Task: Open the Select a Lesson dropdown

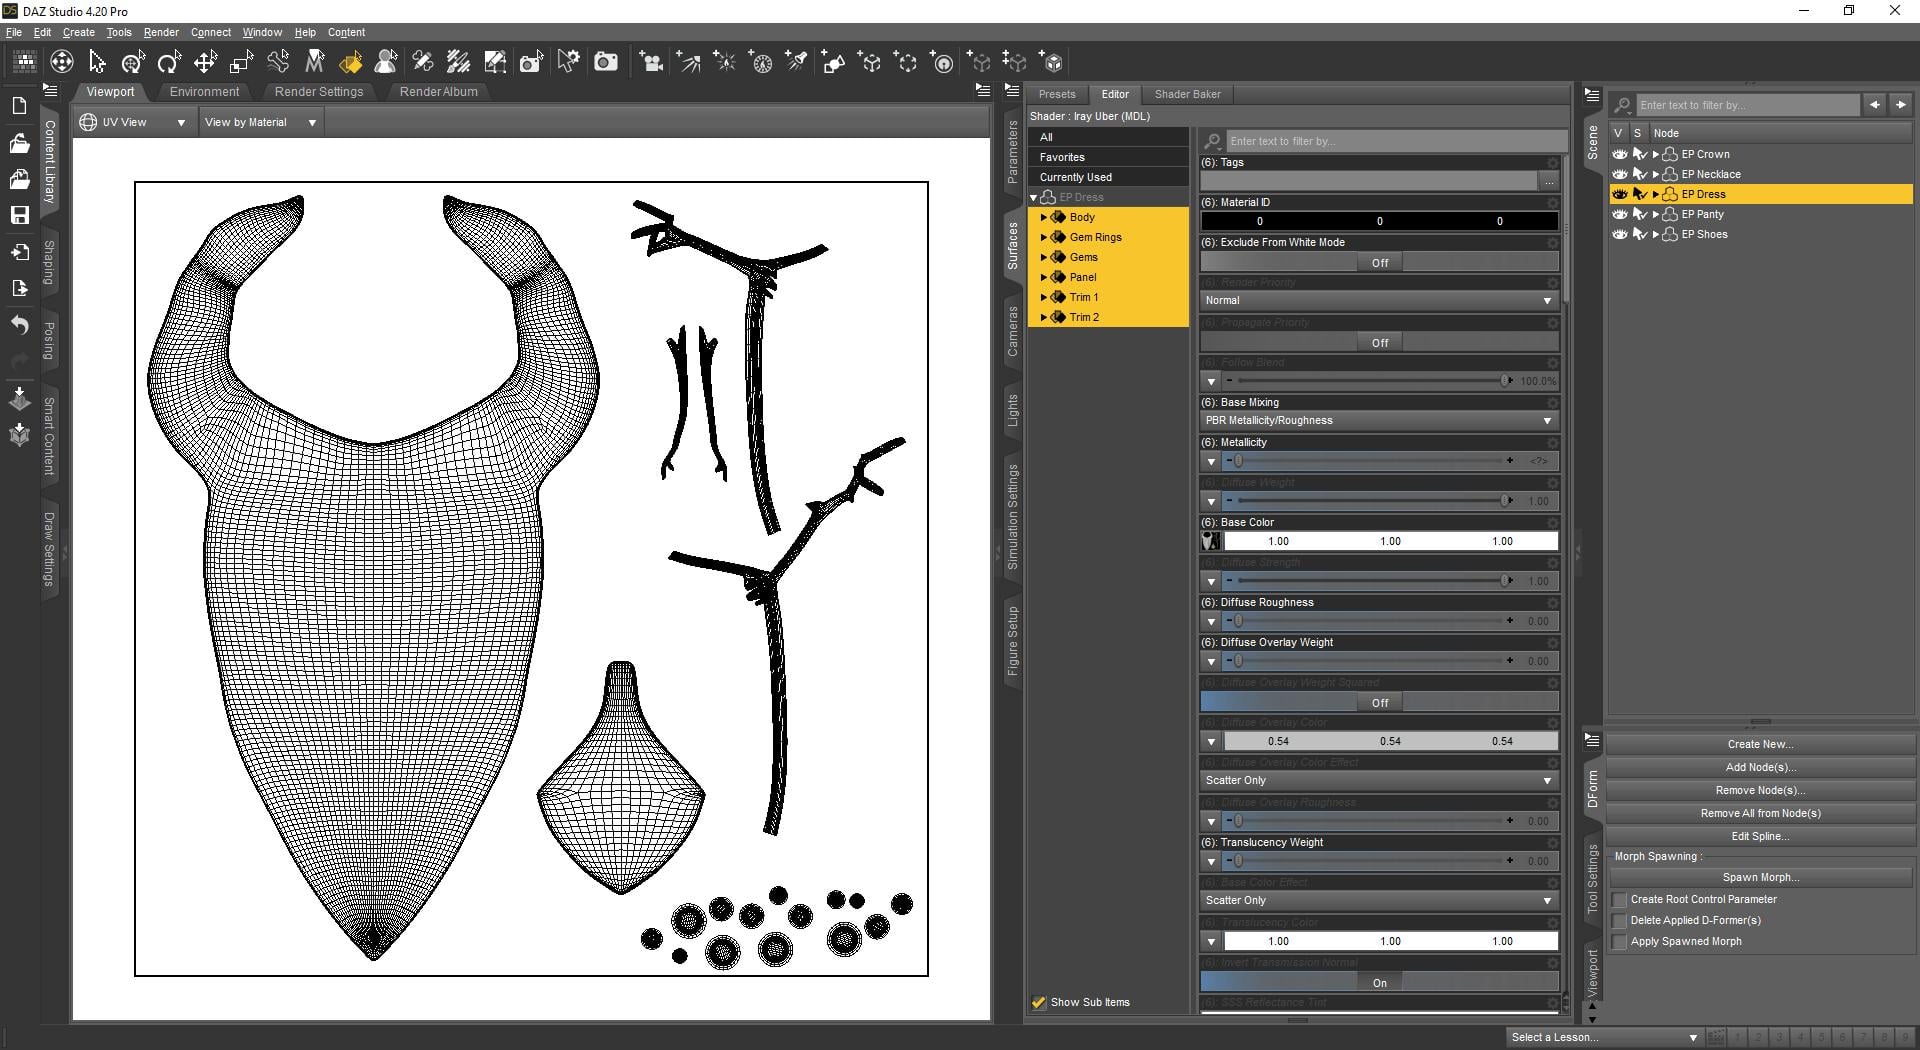Action: coord(1604,1037)
